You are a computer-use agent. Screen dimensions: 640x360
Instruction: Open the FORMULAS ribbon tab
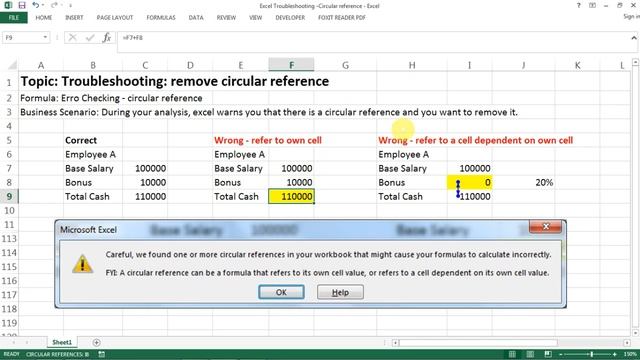pyautogui.click(x=161, y=18)
